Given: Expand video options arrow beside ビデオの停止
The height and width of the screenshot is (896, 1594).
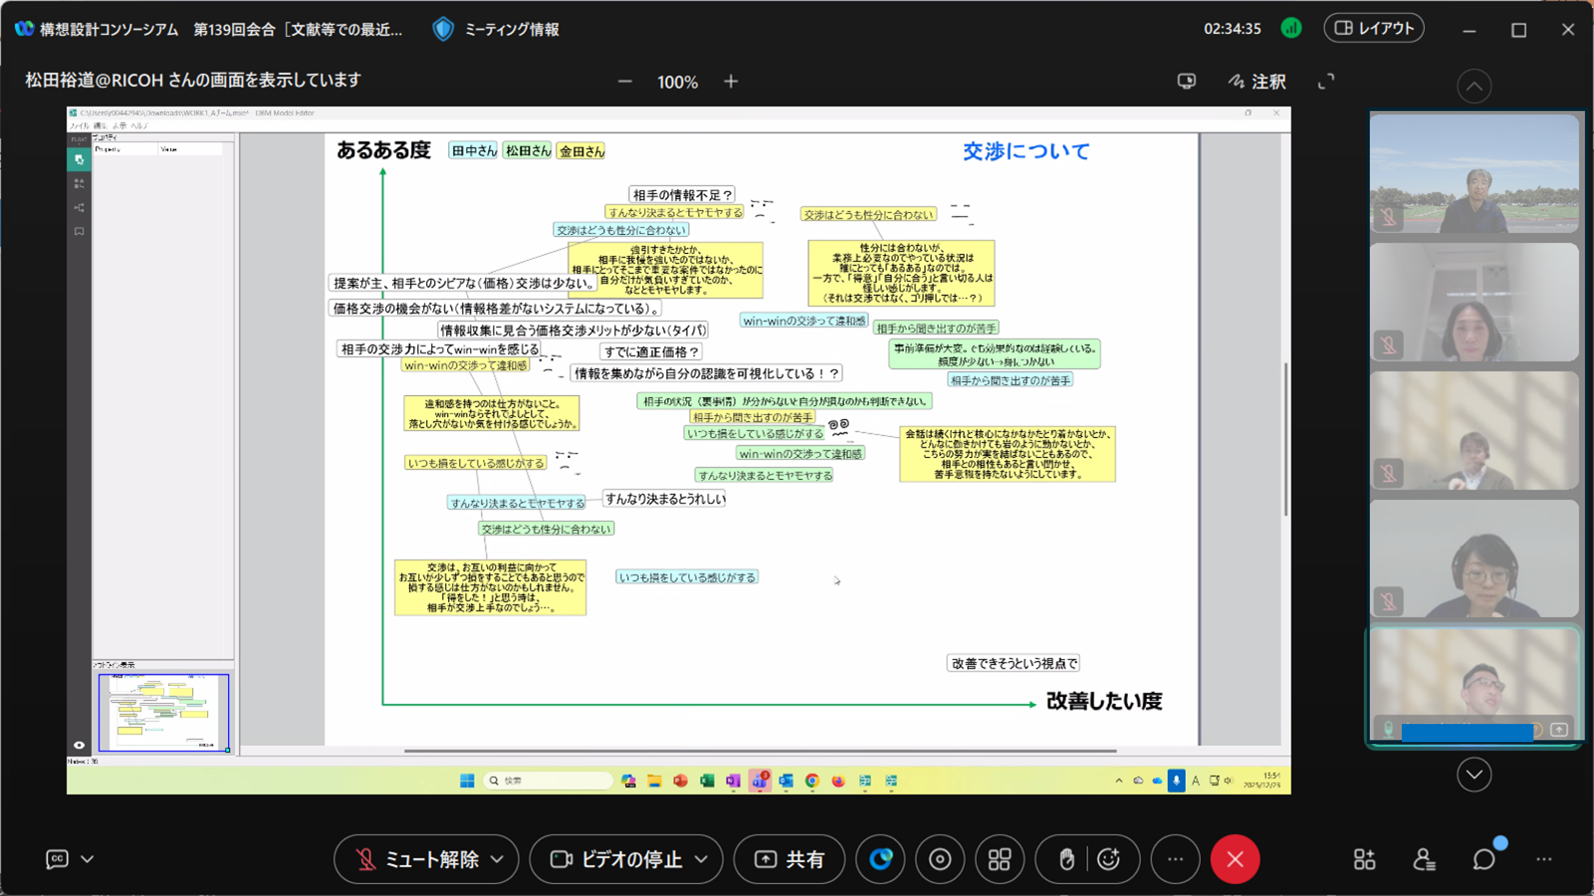Looking at the screenshot, I should [702, 859].
